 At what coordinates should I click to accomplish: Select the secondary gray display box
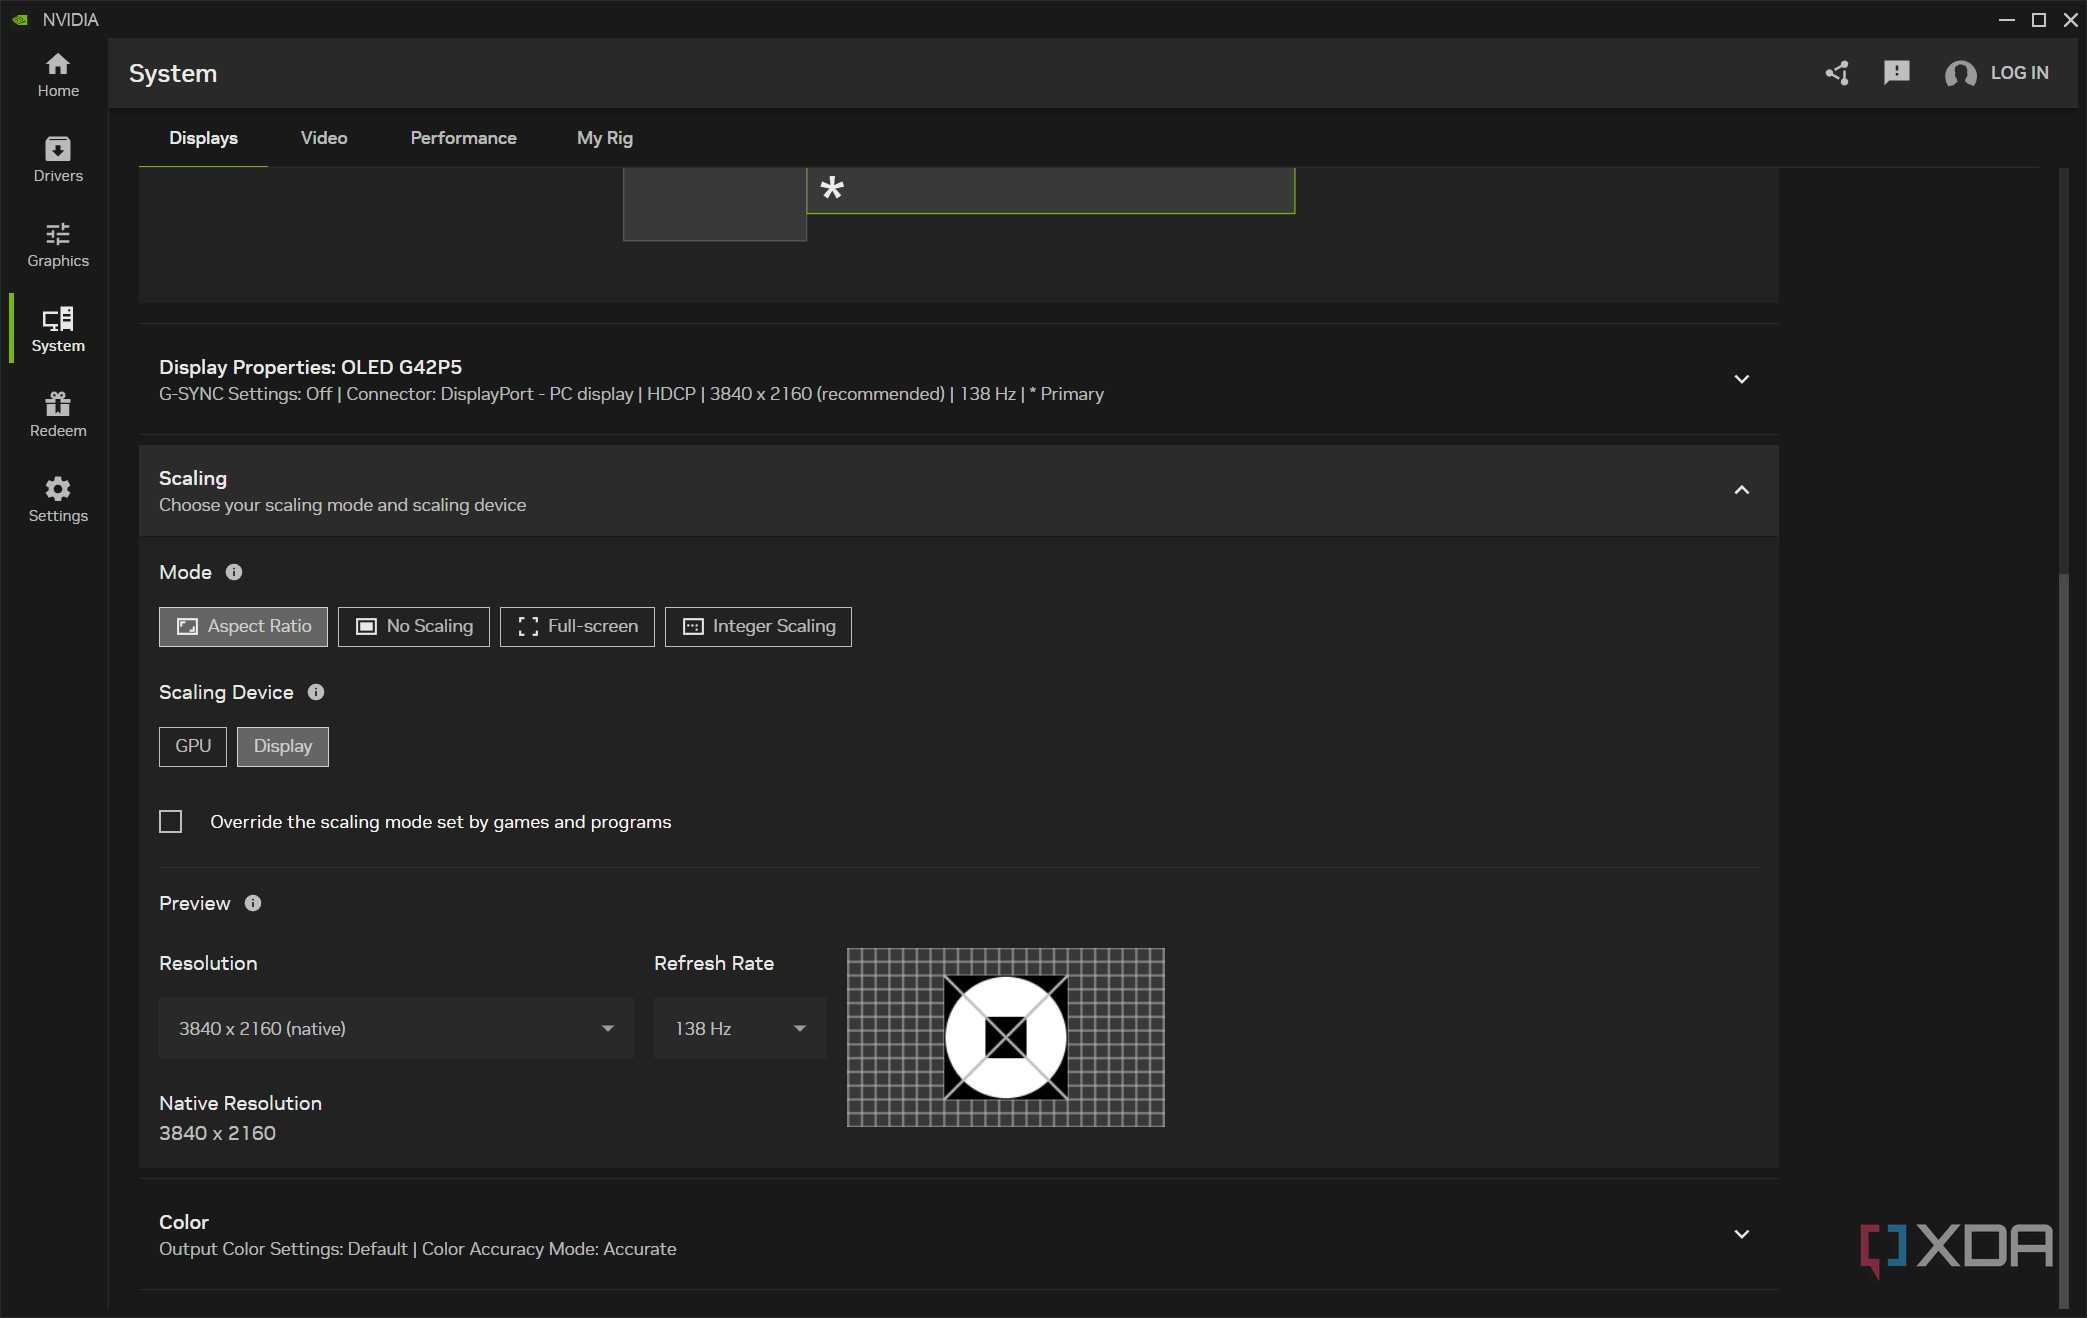tap(715, 204)
